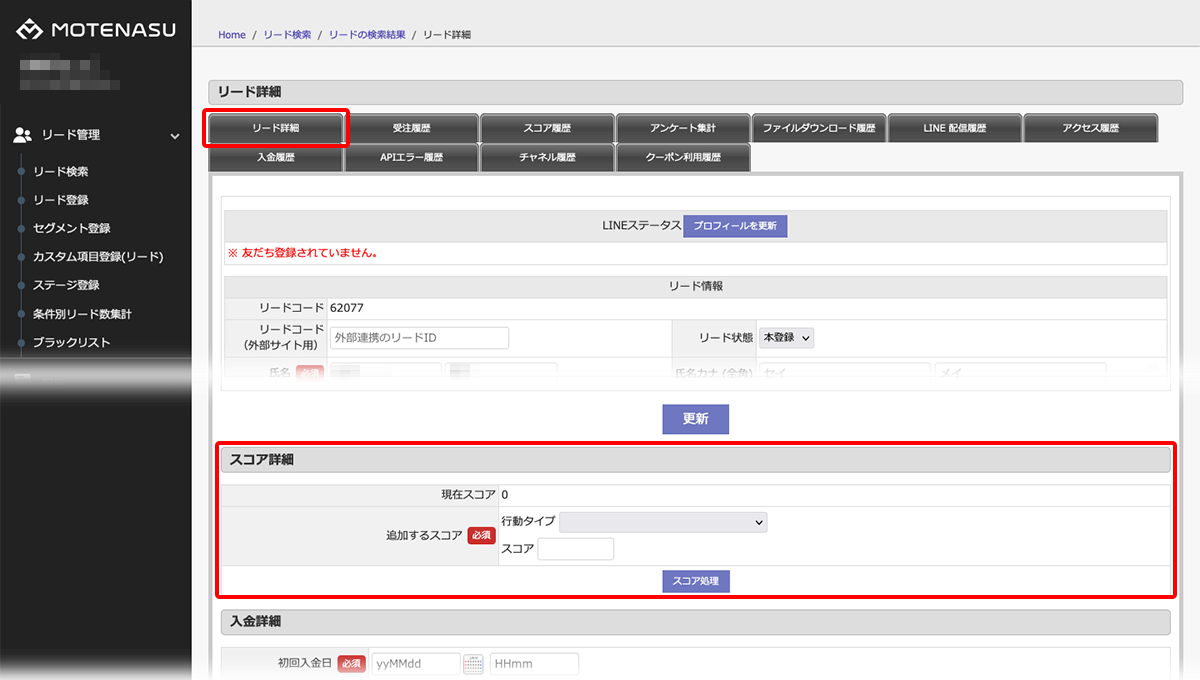Open the 行動タイプ dropdown
Screen dimensions: 1200x680
pos(663,522)
